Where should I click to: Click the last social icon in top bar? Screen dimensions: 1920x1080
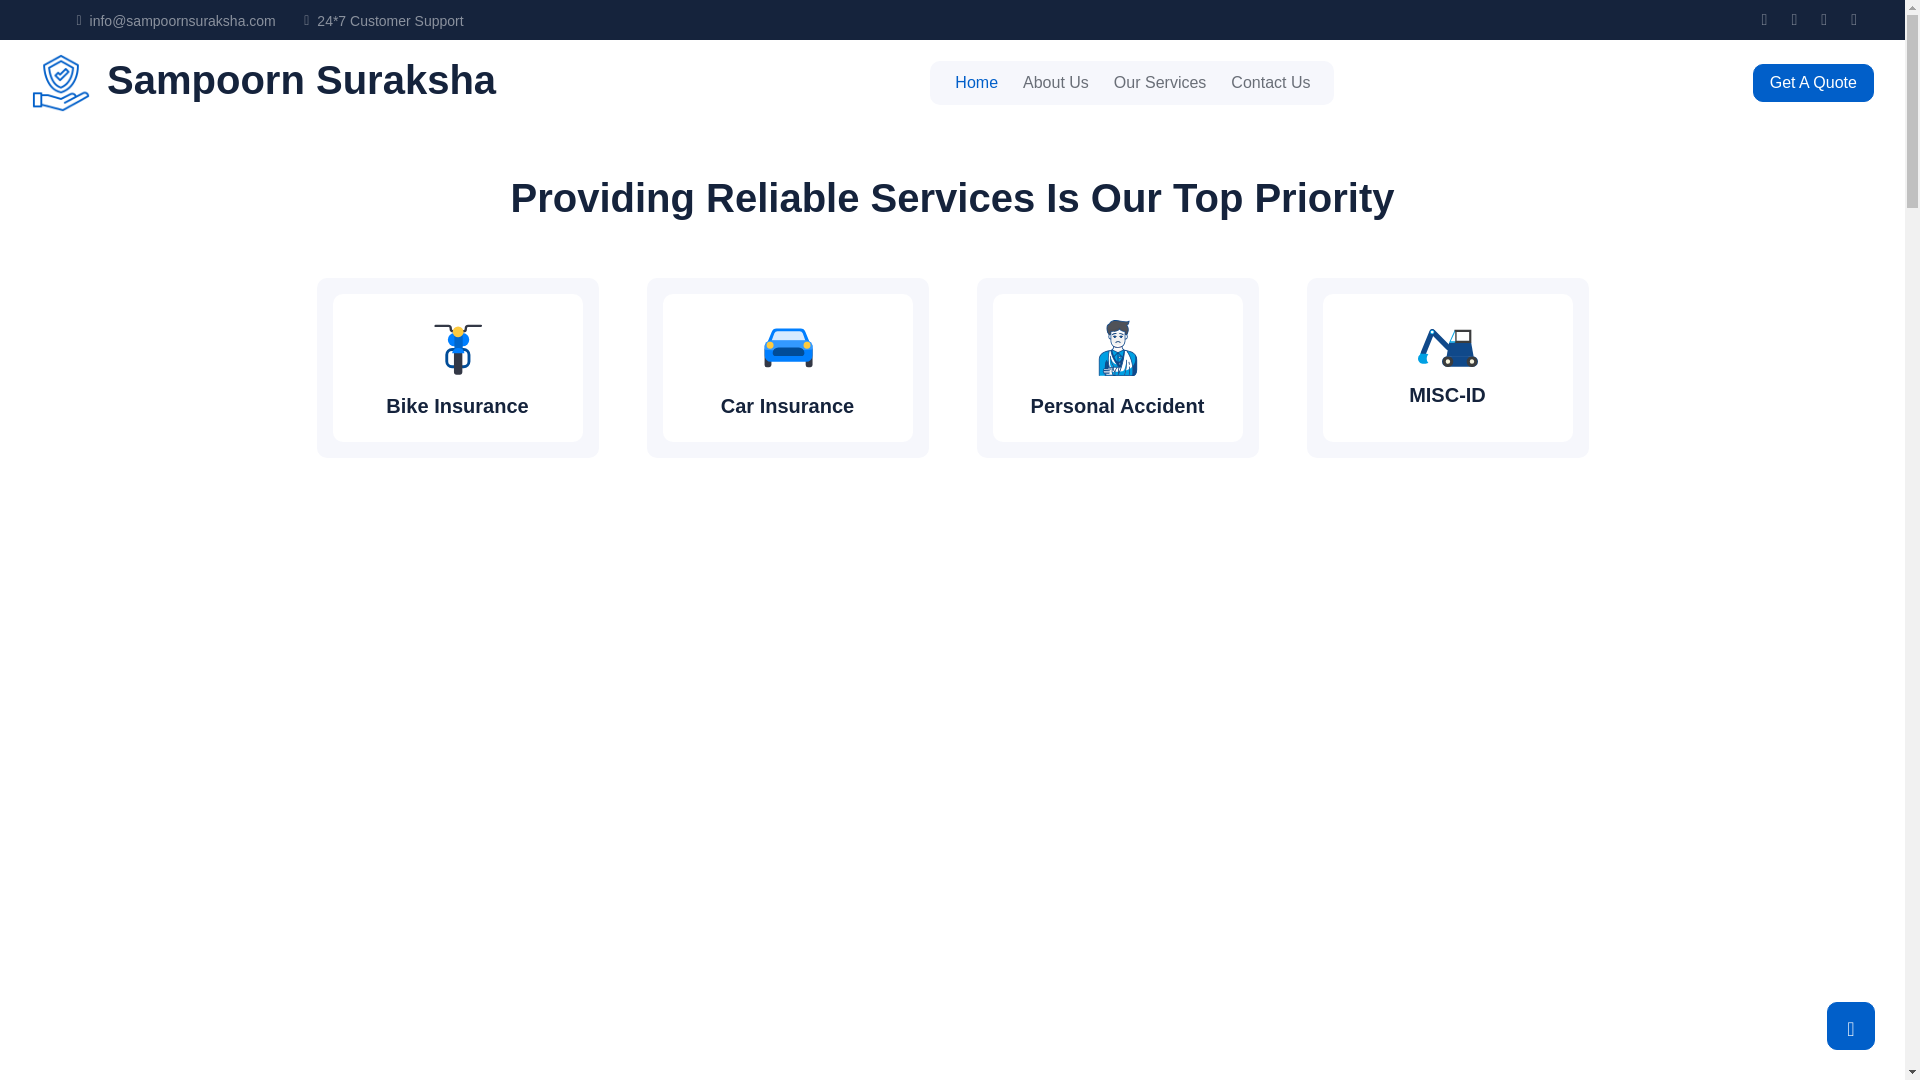pyautogui.click(x=1854, y=20)
